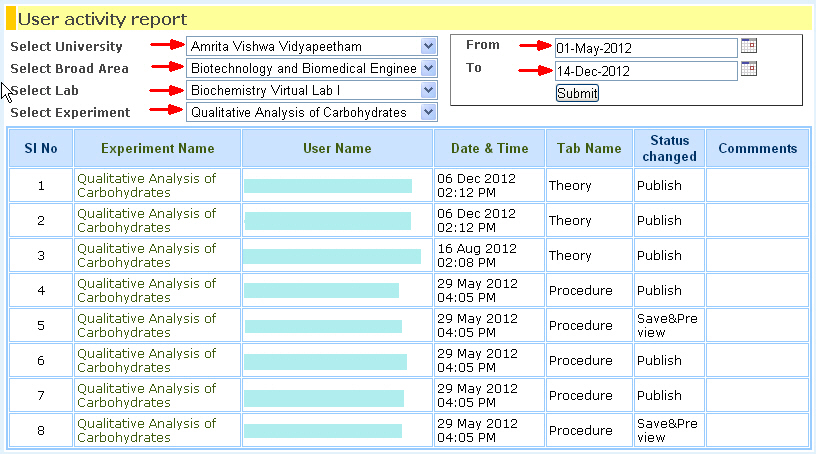
Task: Click the User Name column header
Action: pos(337,148)
